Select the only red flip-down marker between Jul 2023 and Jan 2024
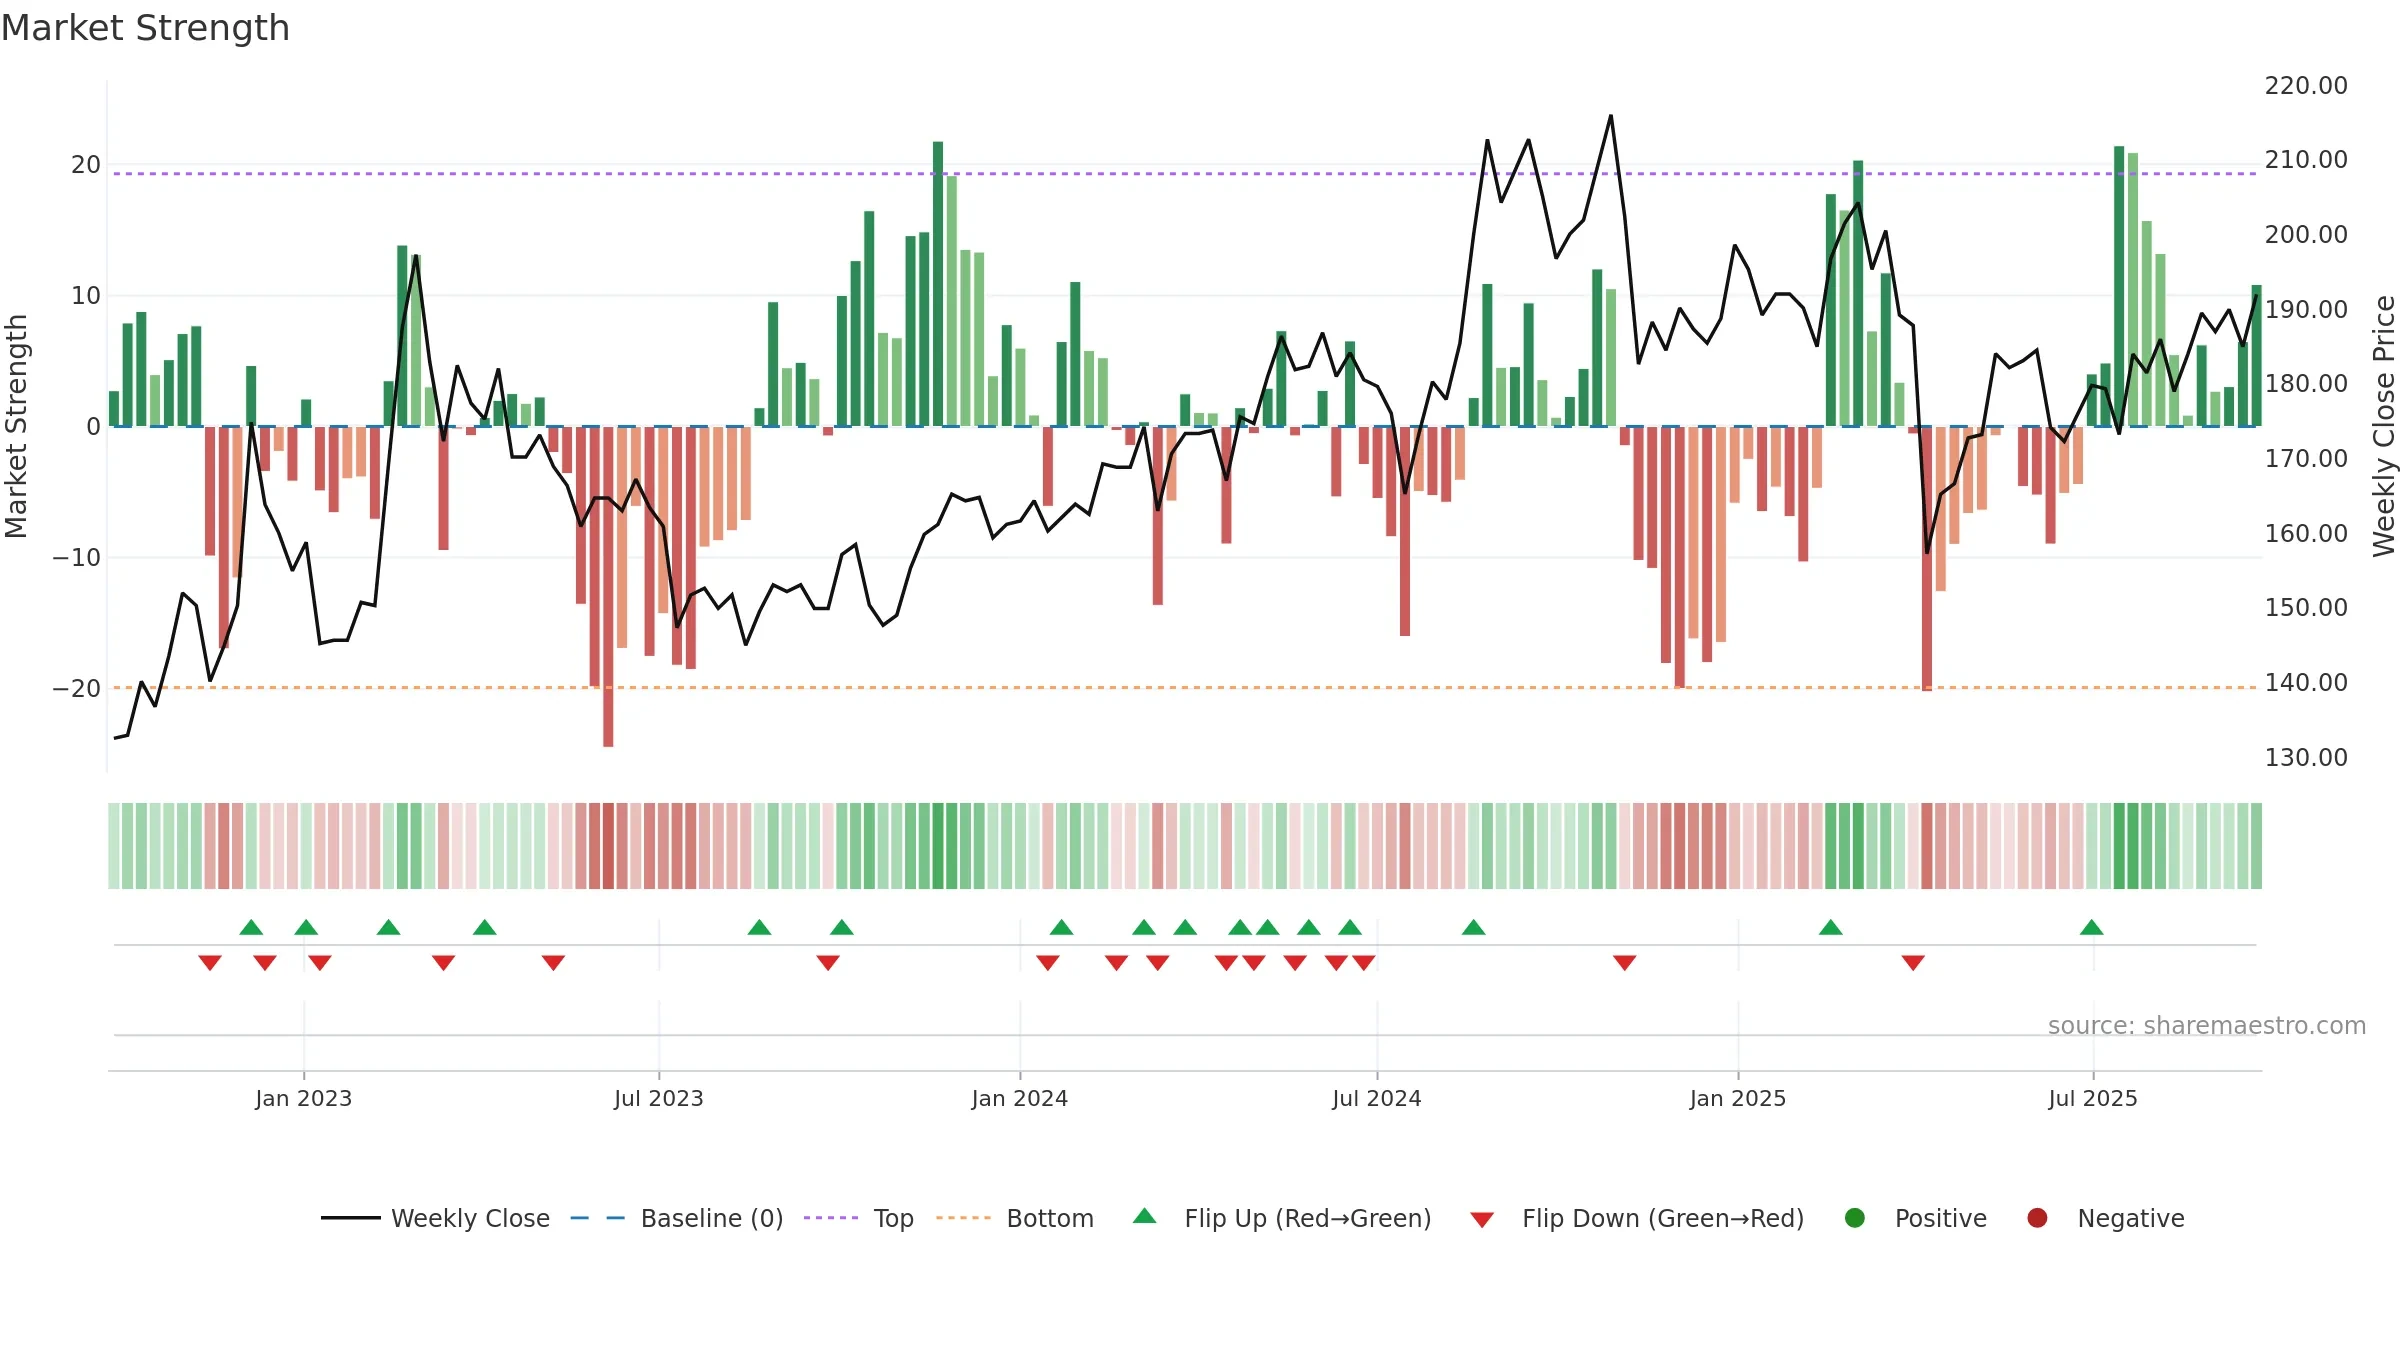The image size is (2400, 1350). 828,963
